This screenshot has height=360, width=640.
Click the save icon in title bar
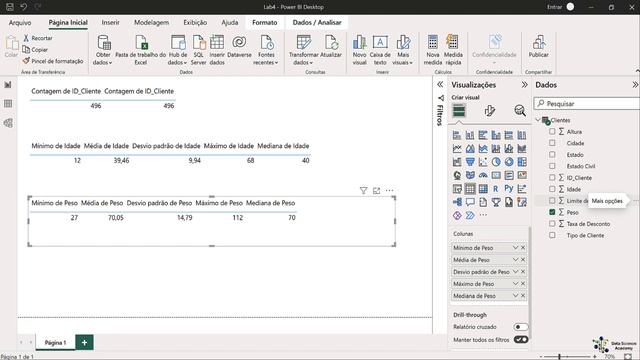[10, 7]
